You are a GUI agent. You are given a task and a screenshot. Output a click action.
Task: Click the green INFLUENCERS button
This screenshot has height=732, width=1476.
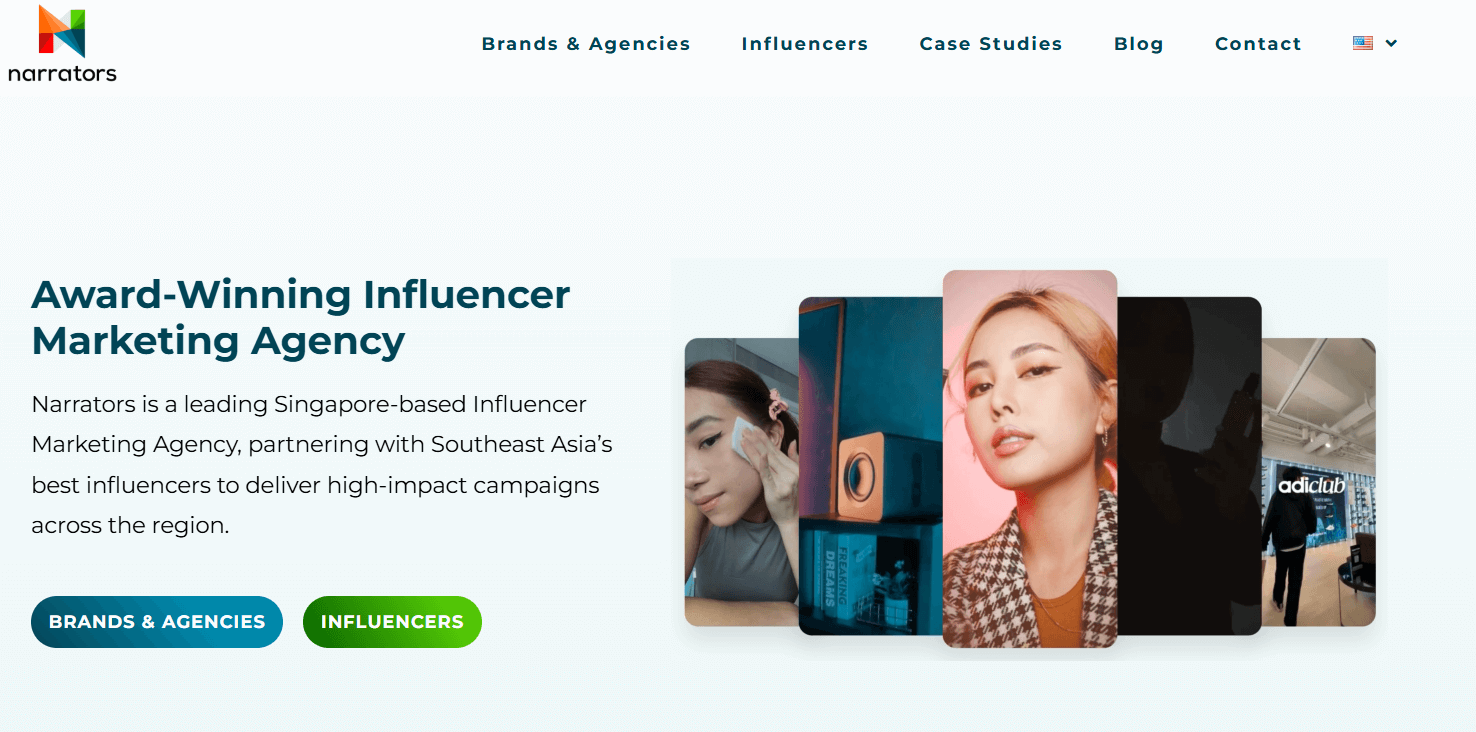click(x=392, y=622)
